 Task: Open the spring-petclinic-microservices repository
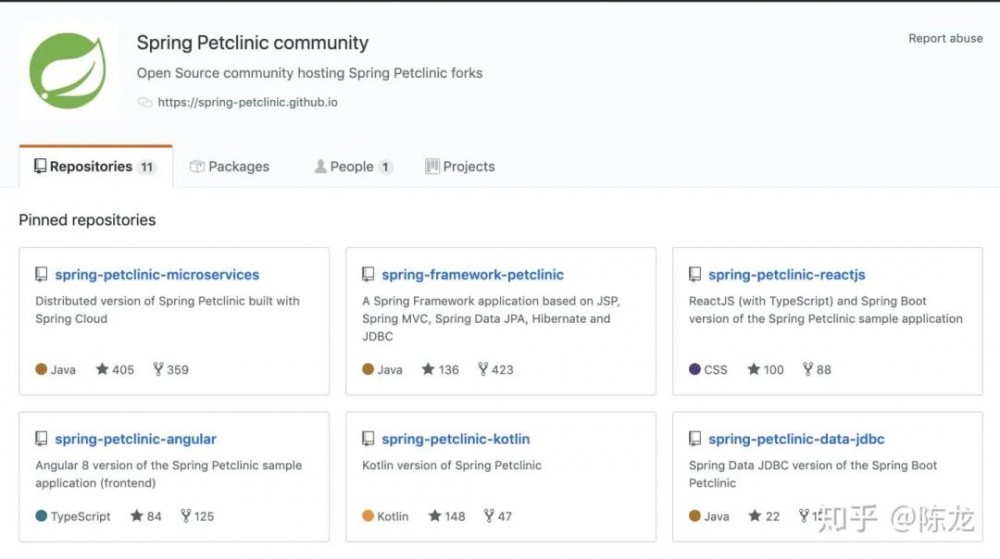click(157, 275)
